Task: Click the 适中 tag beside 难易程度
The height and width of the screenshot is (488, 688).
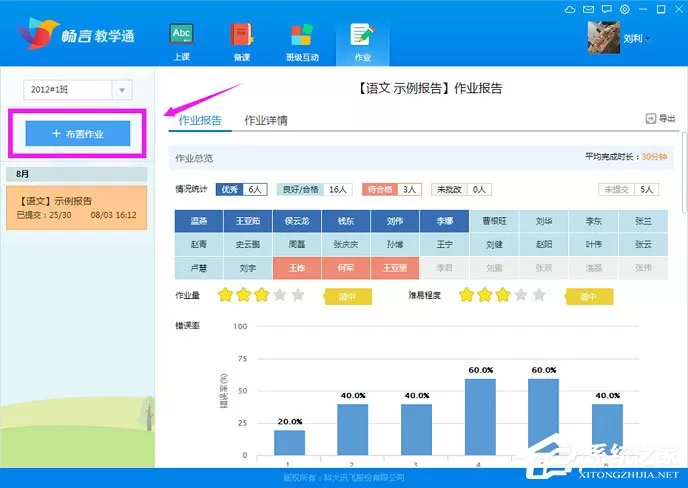Action: coord(589,297)
